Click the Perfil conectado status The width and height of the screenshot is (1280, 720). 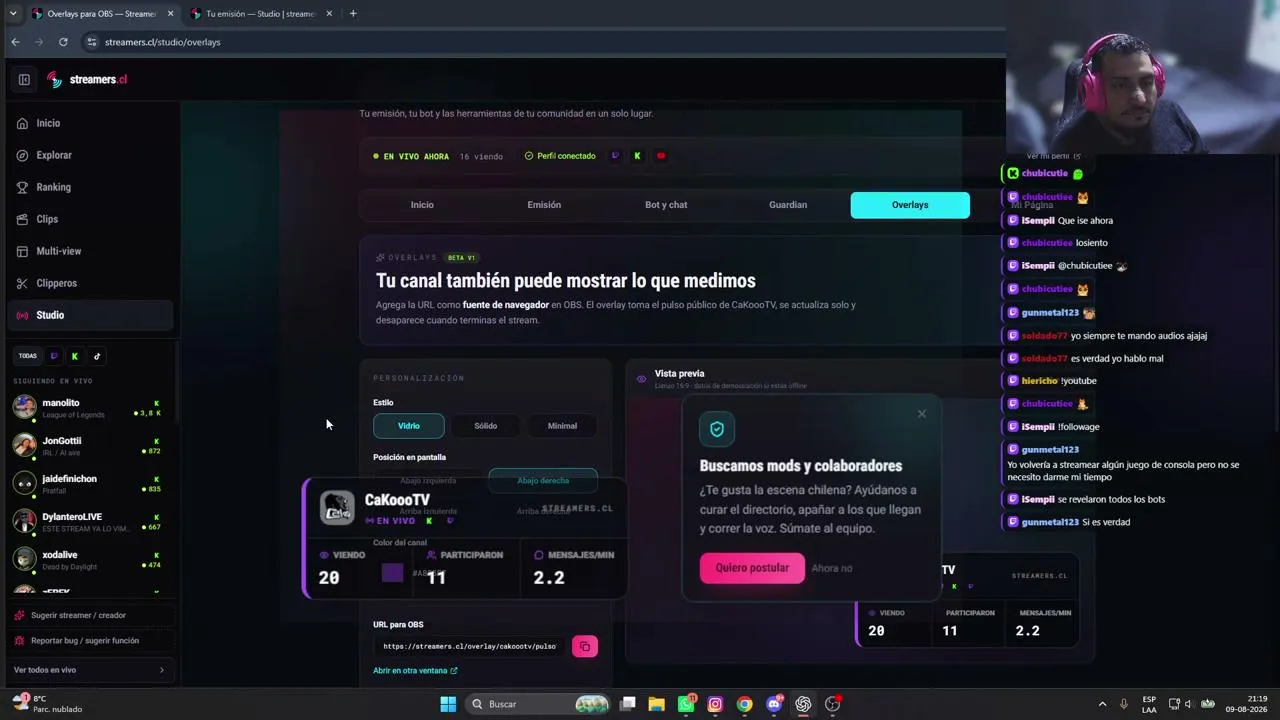560,156
